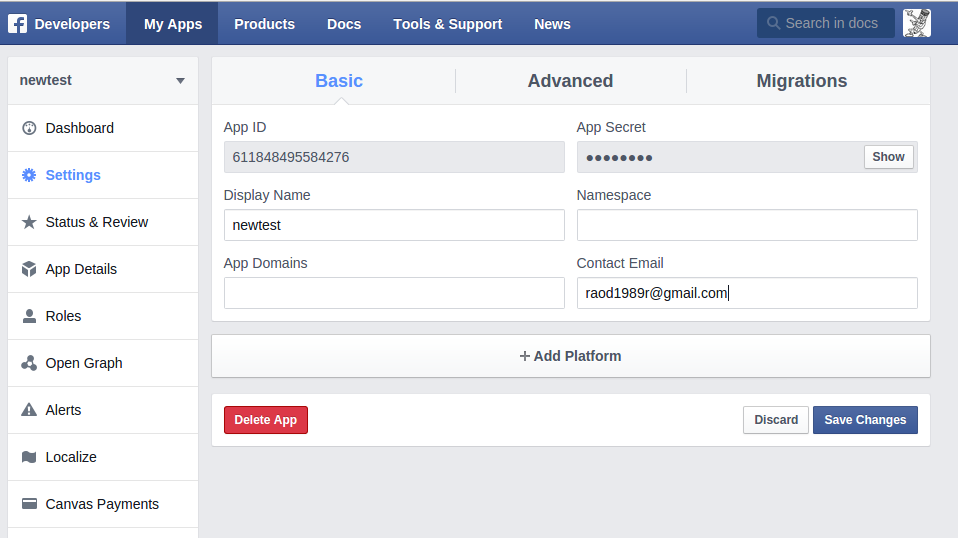
Task: Click the App Domains input field
Action: 394,293
